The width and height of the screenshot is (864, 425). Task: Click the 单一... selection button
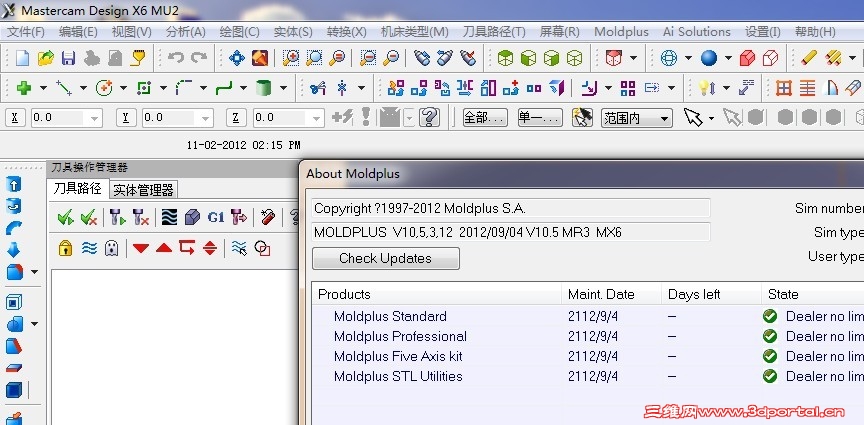[540, 118]
